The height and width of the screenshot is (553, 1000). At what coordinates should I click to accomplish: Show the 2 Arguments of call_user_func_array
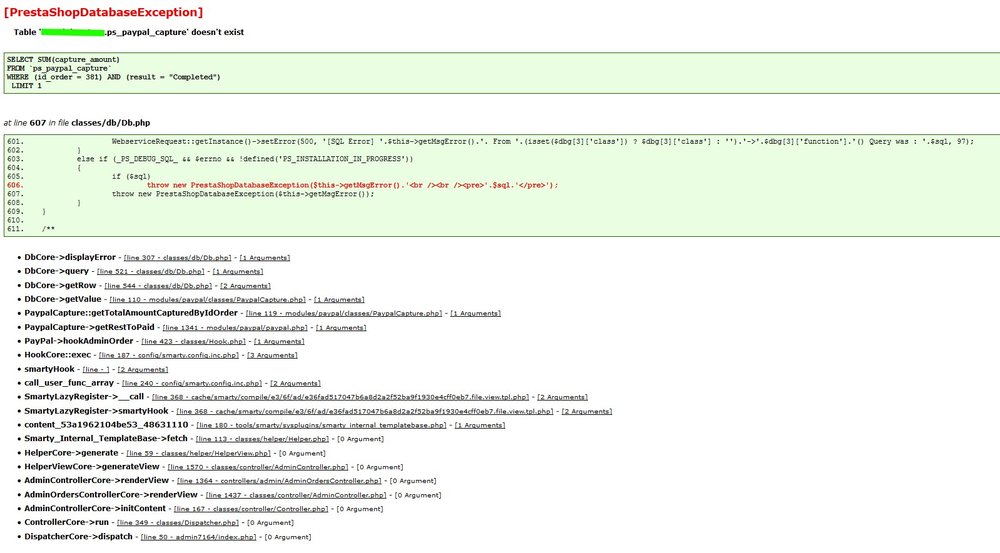pyautogui.click(x=295, y=384)
